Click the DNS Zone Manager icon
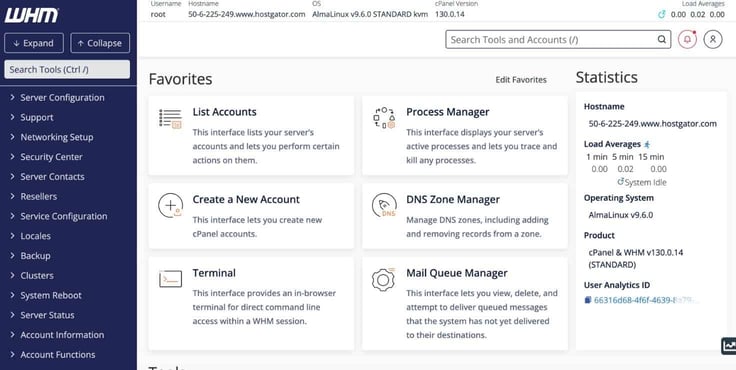736x370 pixels. point(384,205)
